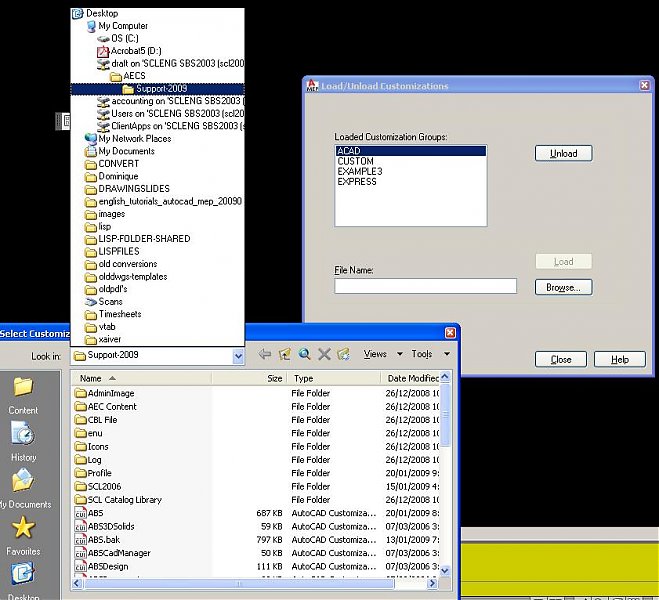Select the ABSCadManager customization file

point(113,553)
